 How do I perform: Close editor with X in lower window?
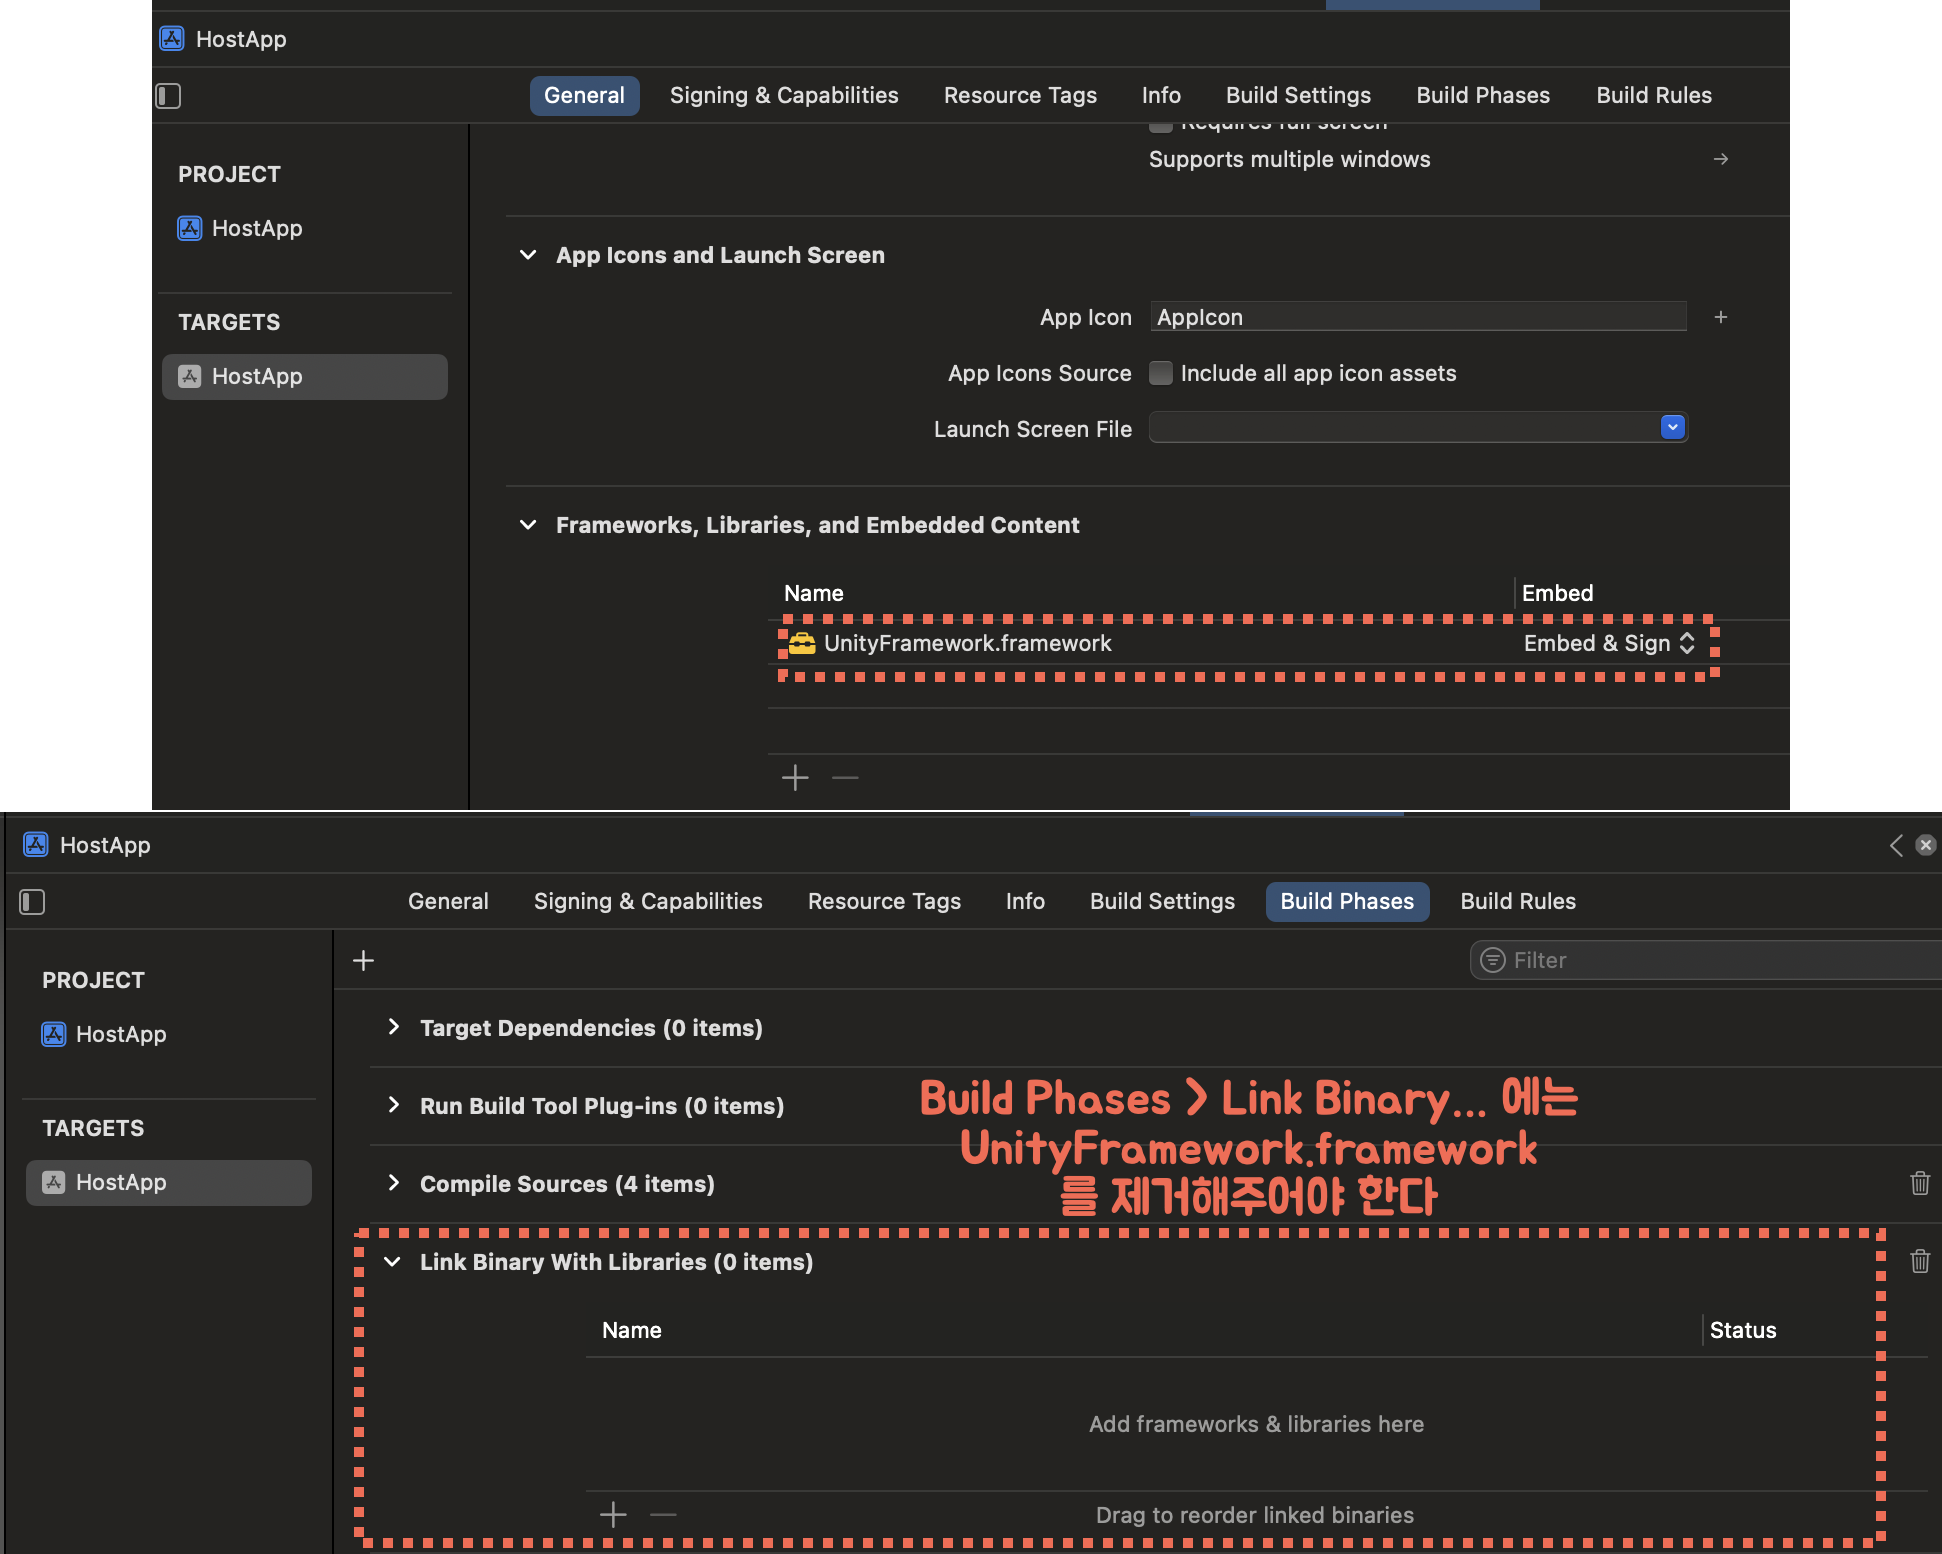pyautogui.click(x=1925, y=845)
